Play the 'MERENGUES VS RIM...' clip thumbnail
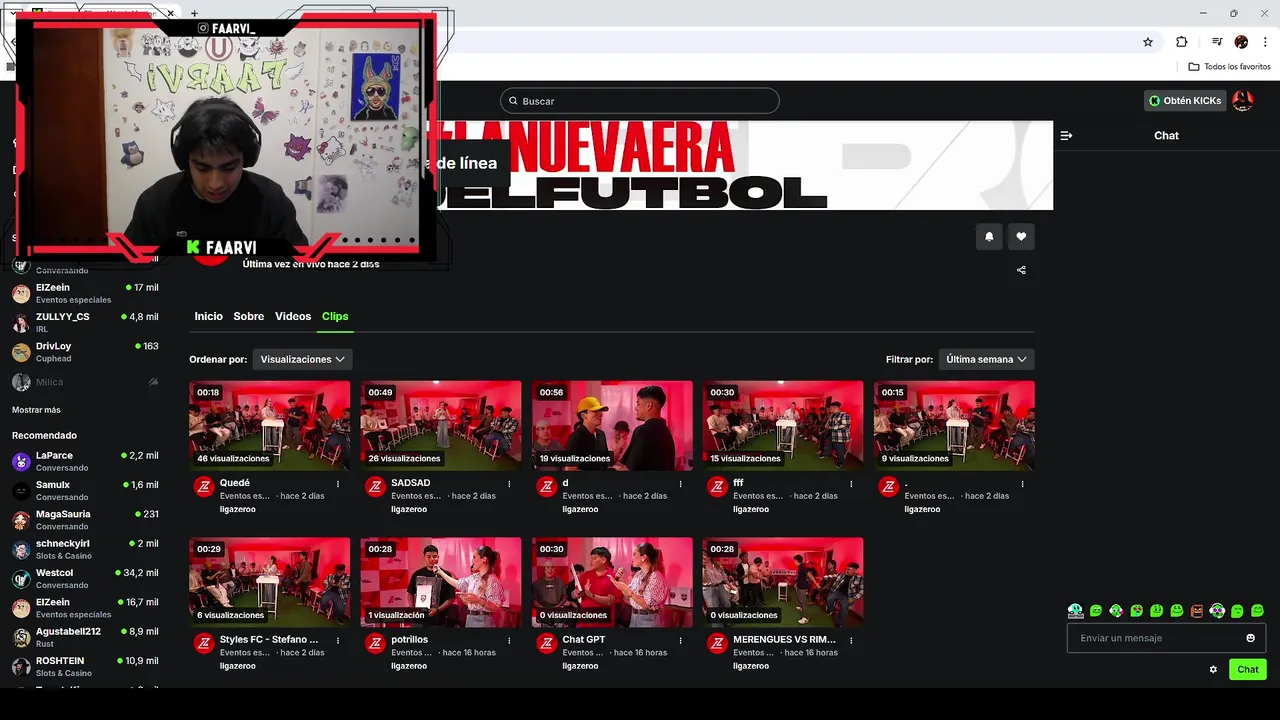 783,582
